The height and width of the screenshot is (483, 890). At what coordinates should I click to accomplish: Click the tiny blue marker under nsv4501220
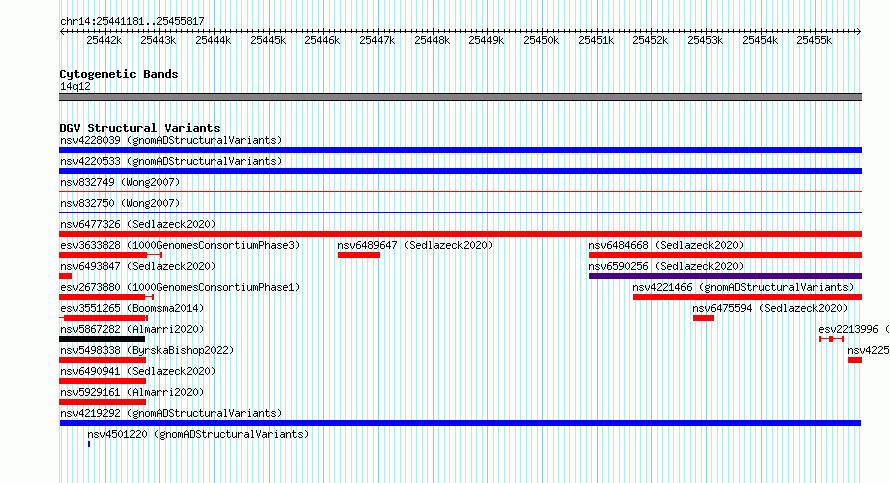(89, 444)
